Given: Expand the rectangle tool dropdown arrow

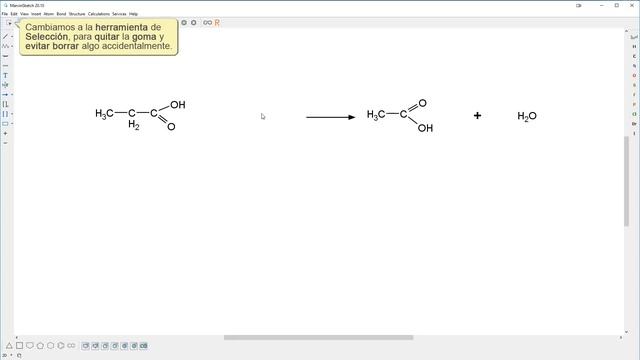Looking at the screenshot, I should [x=12, y=124].
